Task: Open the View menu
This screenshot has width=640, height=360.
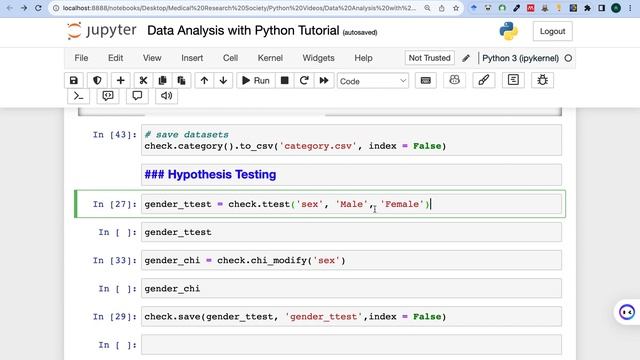Action: (x=152, y=58)
